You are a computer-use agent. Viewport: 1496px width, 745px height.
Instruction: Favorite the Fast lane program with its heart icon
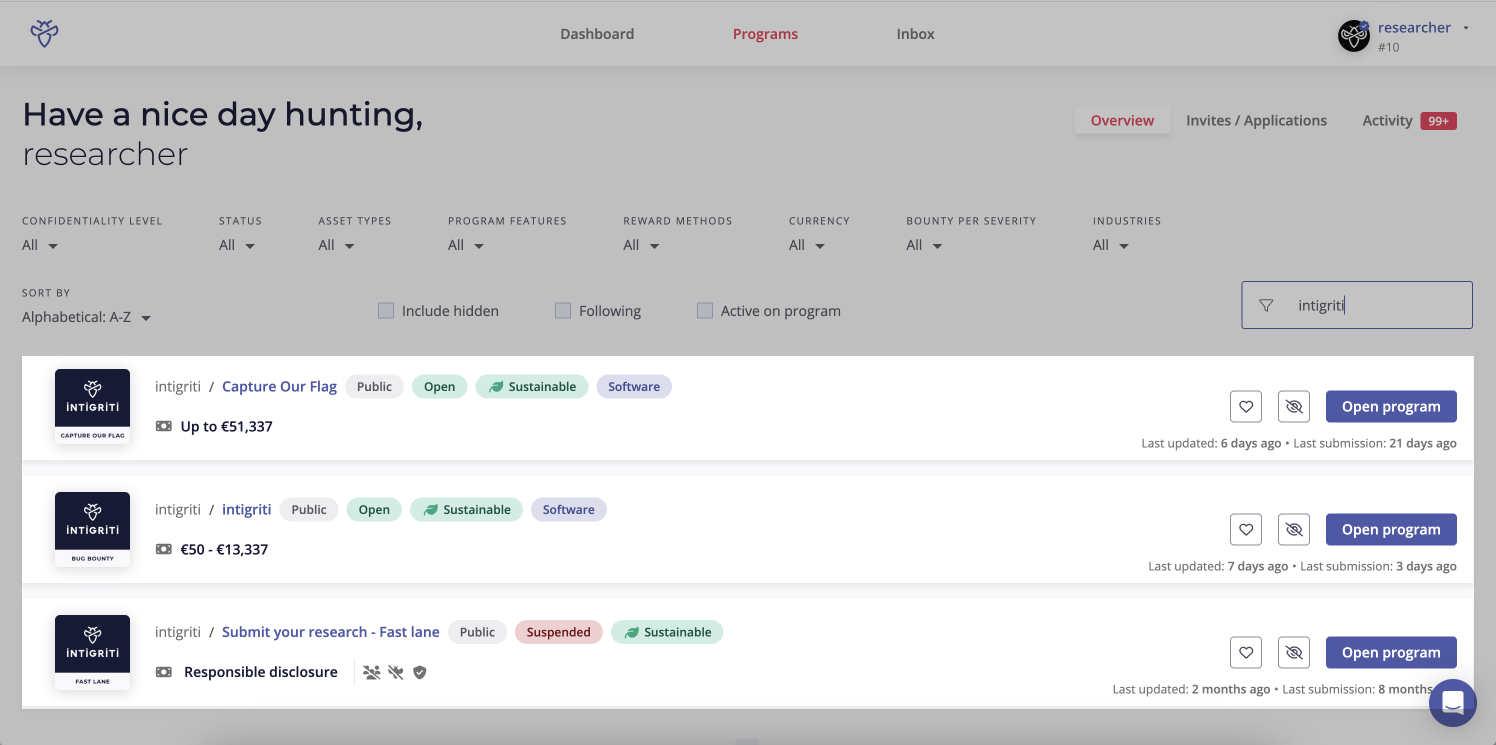click(x=1246, y=653)
